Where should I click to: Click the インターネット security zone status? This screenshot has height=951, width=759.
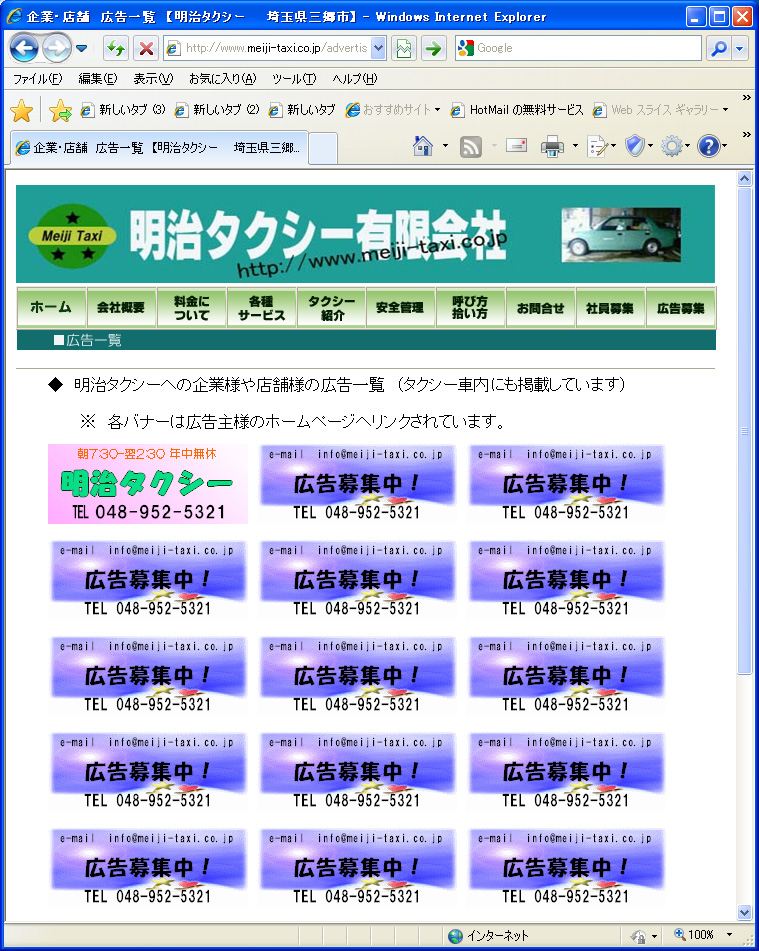click(488, 936)
